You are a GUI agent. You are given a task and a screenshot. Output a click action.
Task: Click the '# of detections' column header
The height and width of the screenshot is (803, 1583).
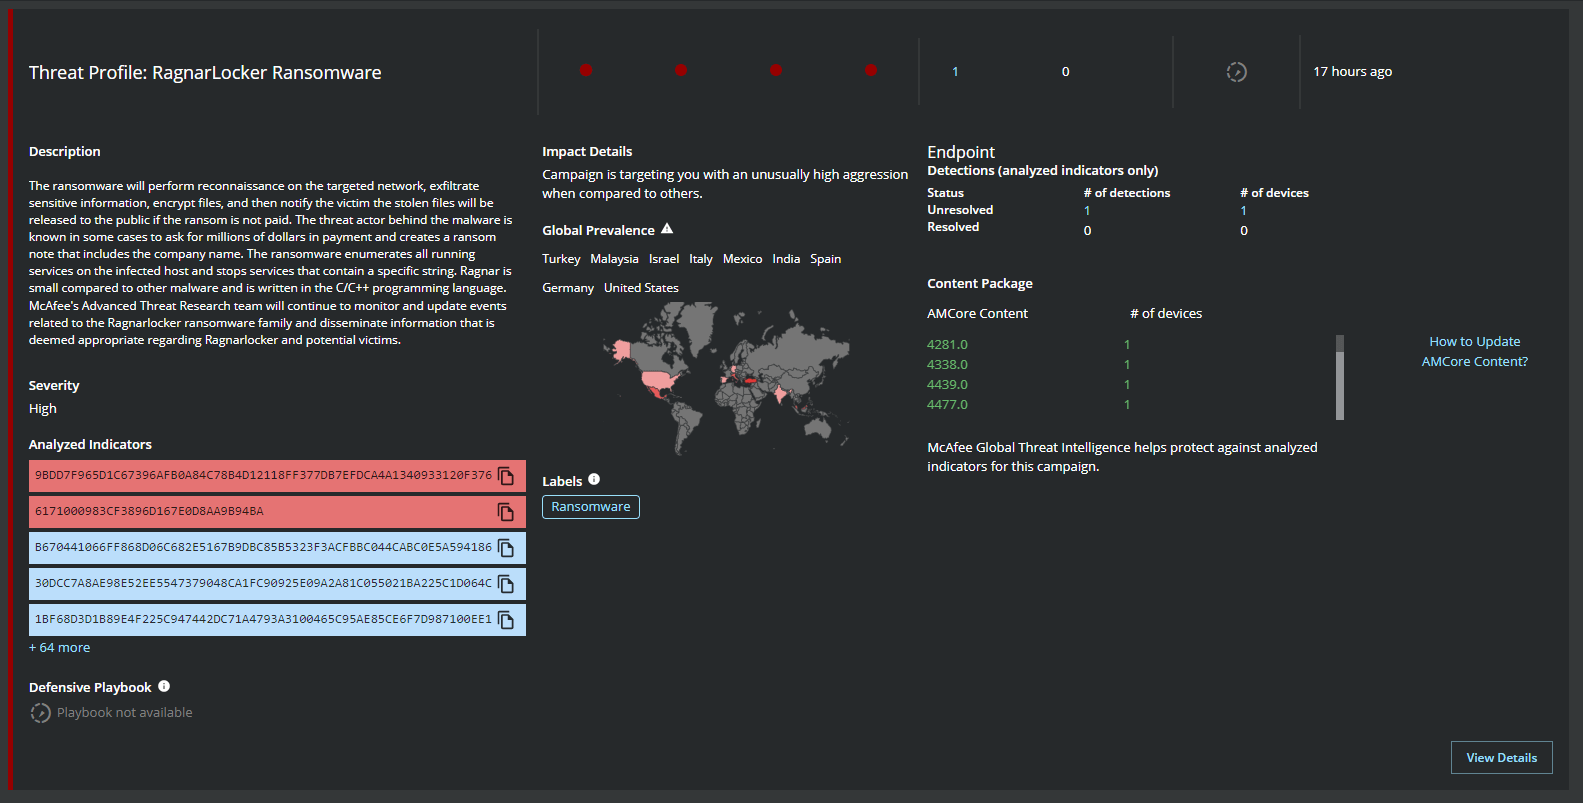(x=1127, y=193)
